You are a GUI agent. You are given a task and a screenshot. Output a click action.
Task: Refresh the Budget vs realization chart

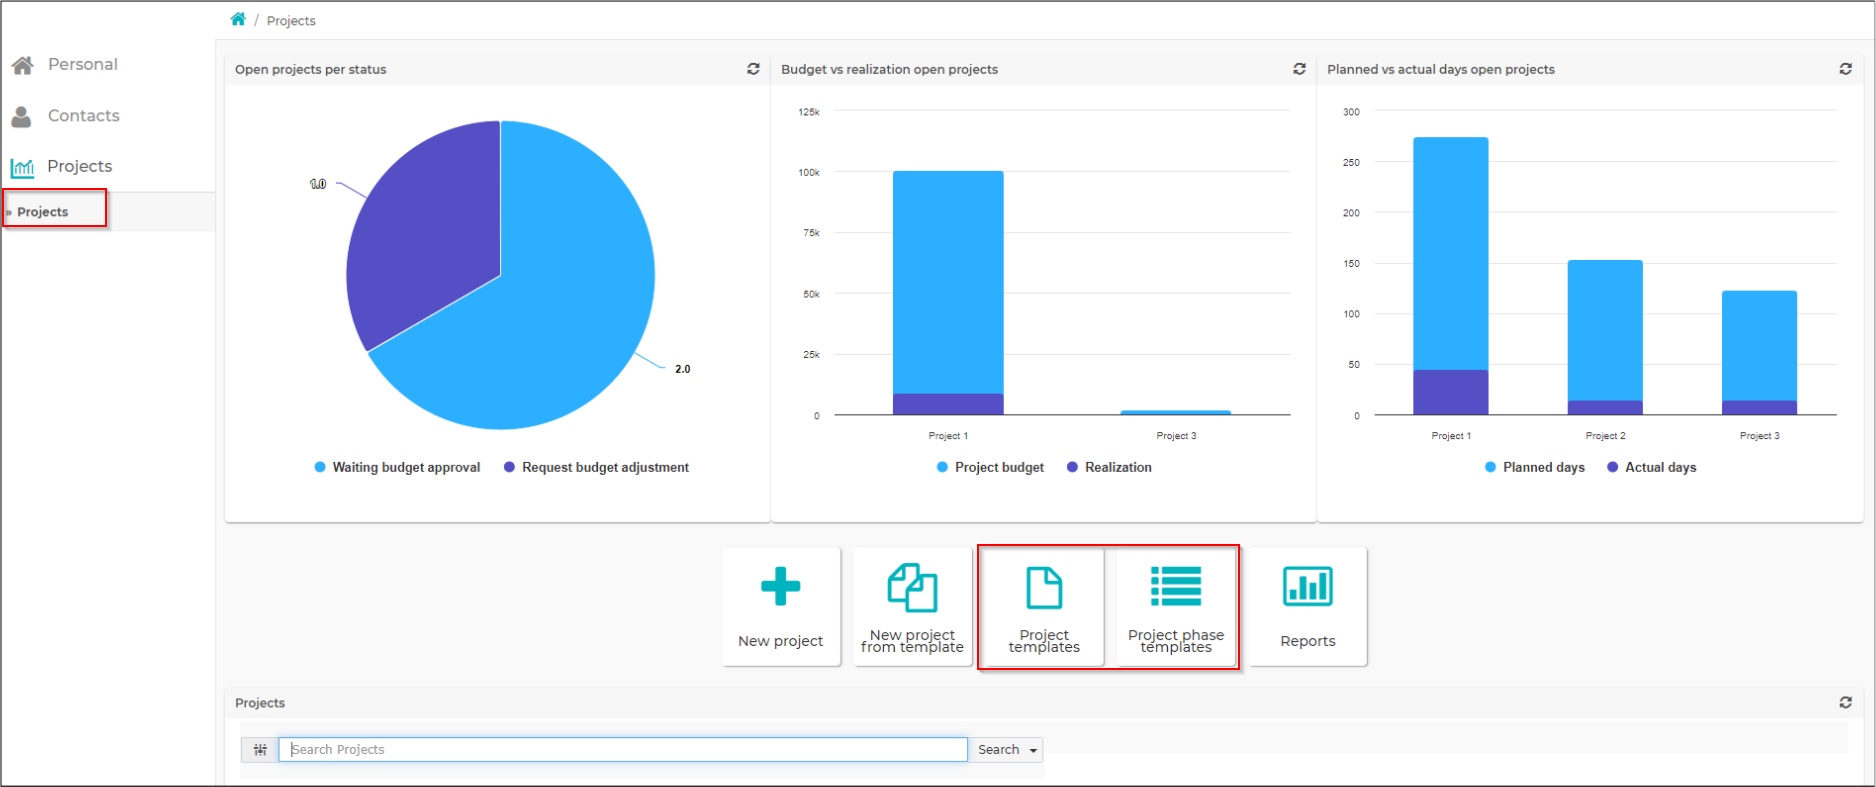tap(1299, 69)
